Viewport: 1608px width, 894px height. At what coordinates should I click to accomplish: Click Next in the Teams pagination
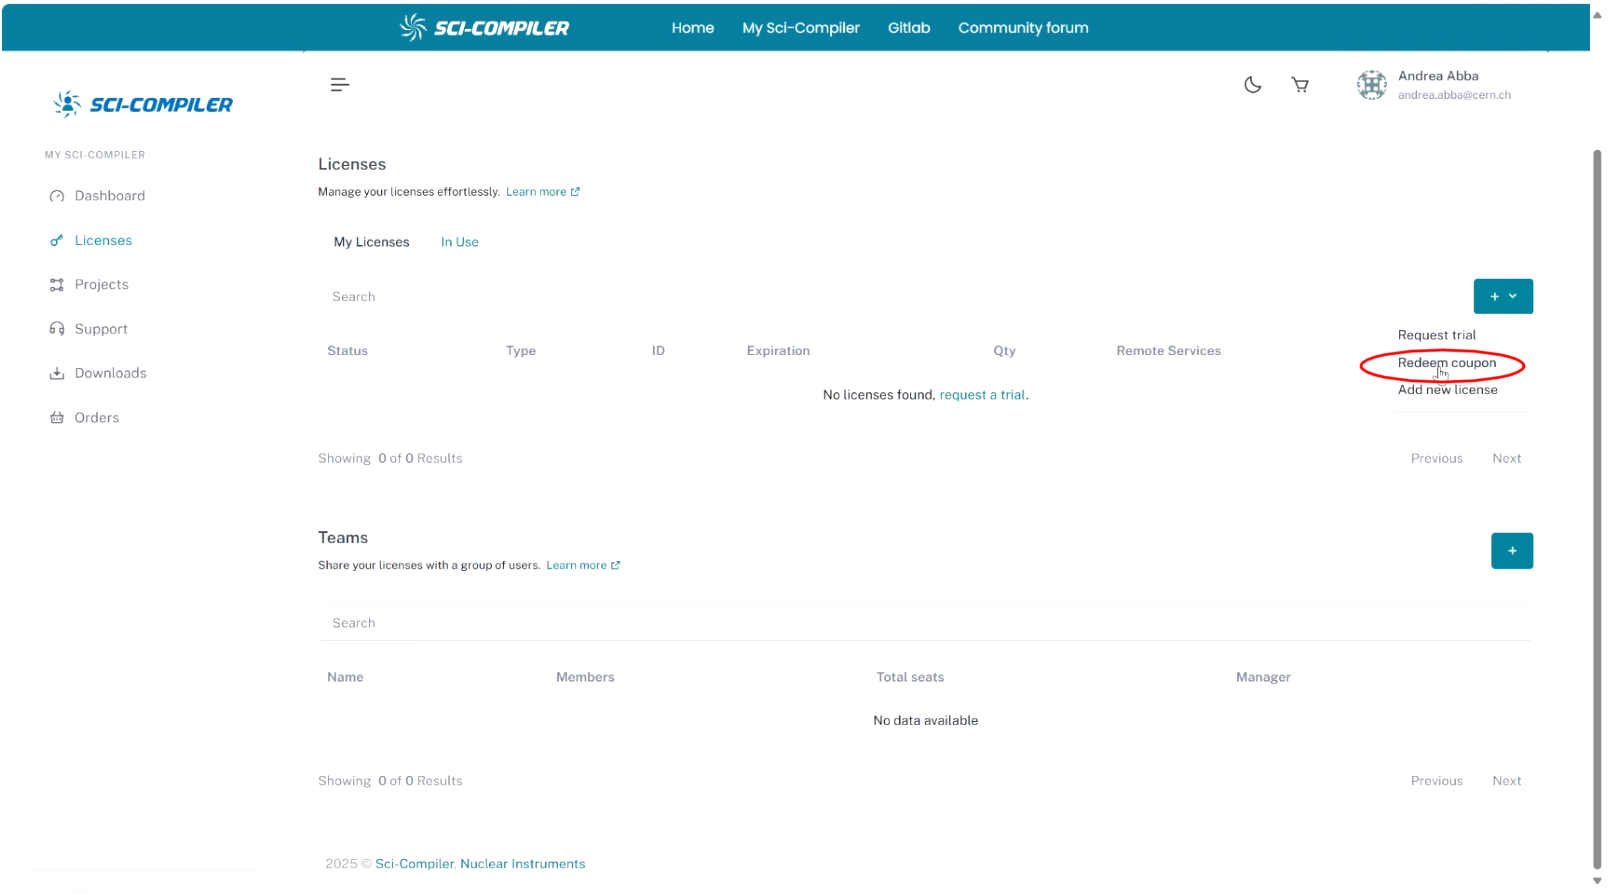(1507, 781)
